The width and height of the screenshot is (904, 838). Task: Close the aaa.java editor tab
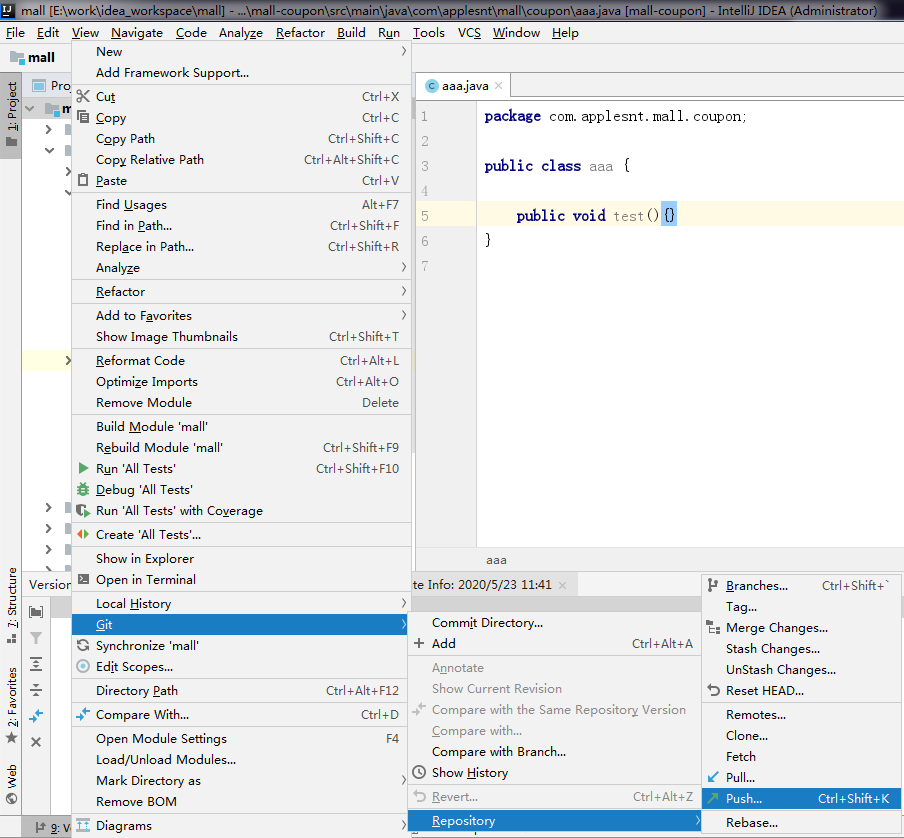[x=498, y=85]
